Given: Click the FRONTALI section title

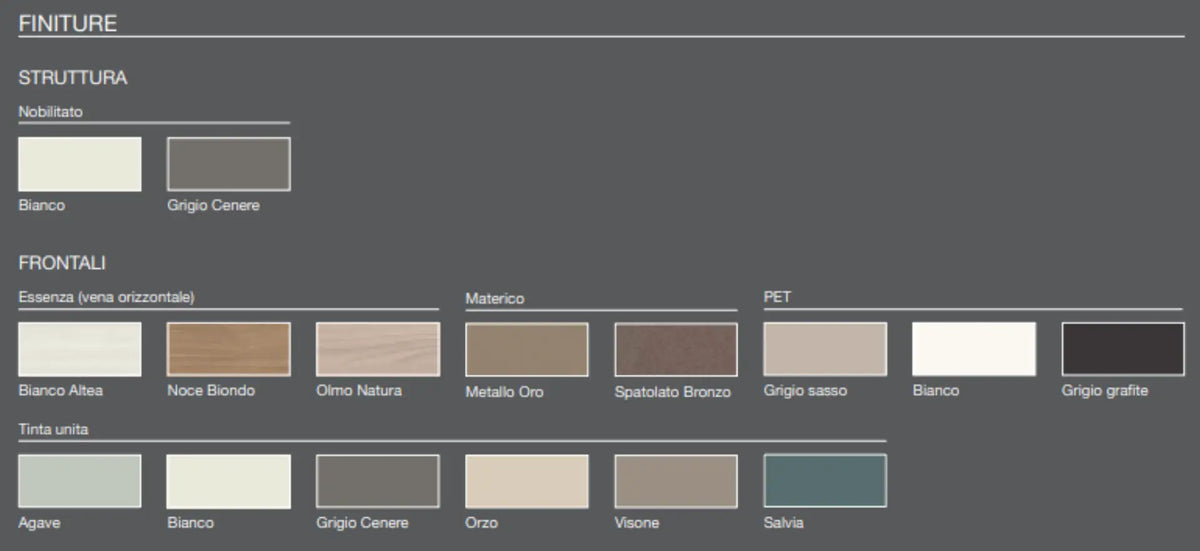Looking at the screenshot, I should [x=62, y=263].
